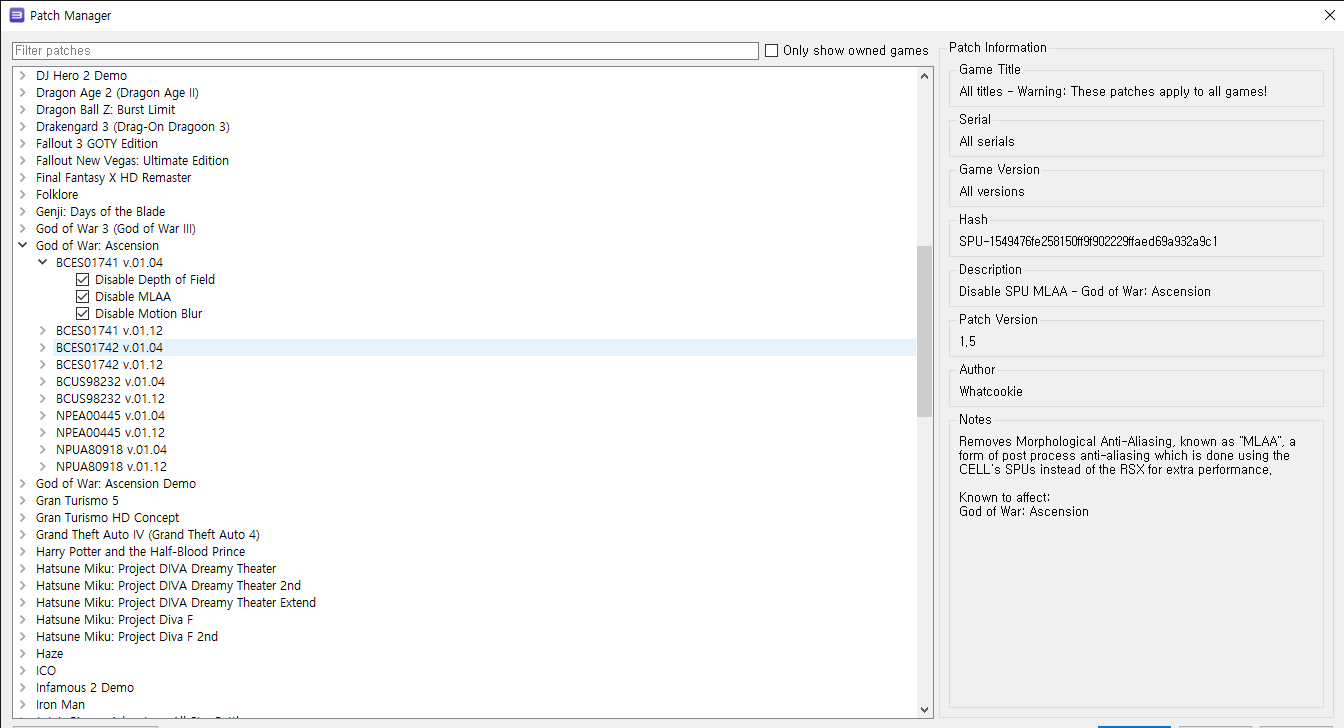Click the SPU hash value text
The width and height of the screenshot is (1344, 728).
pyautogui.click(x=1088, y=242)
